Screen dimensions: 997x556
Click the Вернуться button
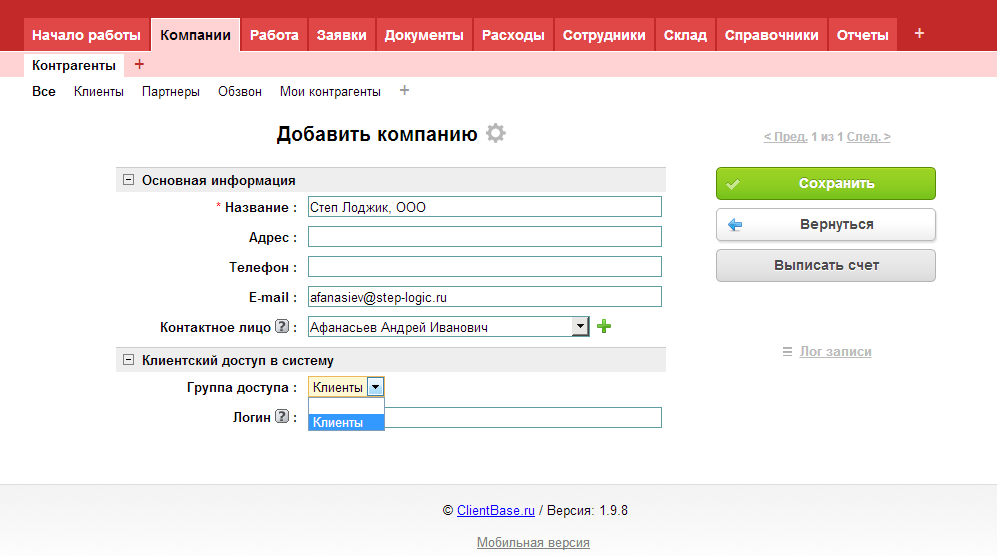pyautogui.click(x=825, y=225)
